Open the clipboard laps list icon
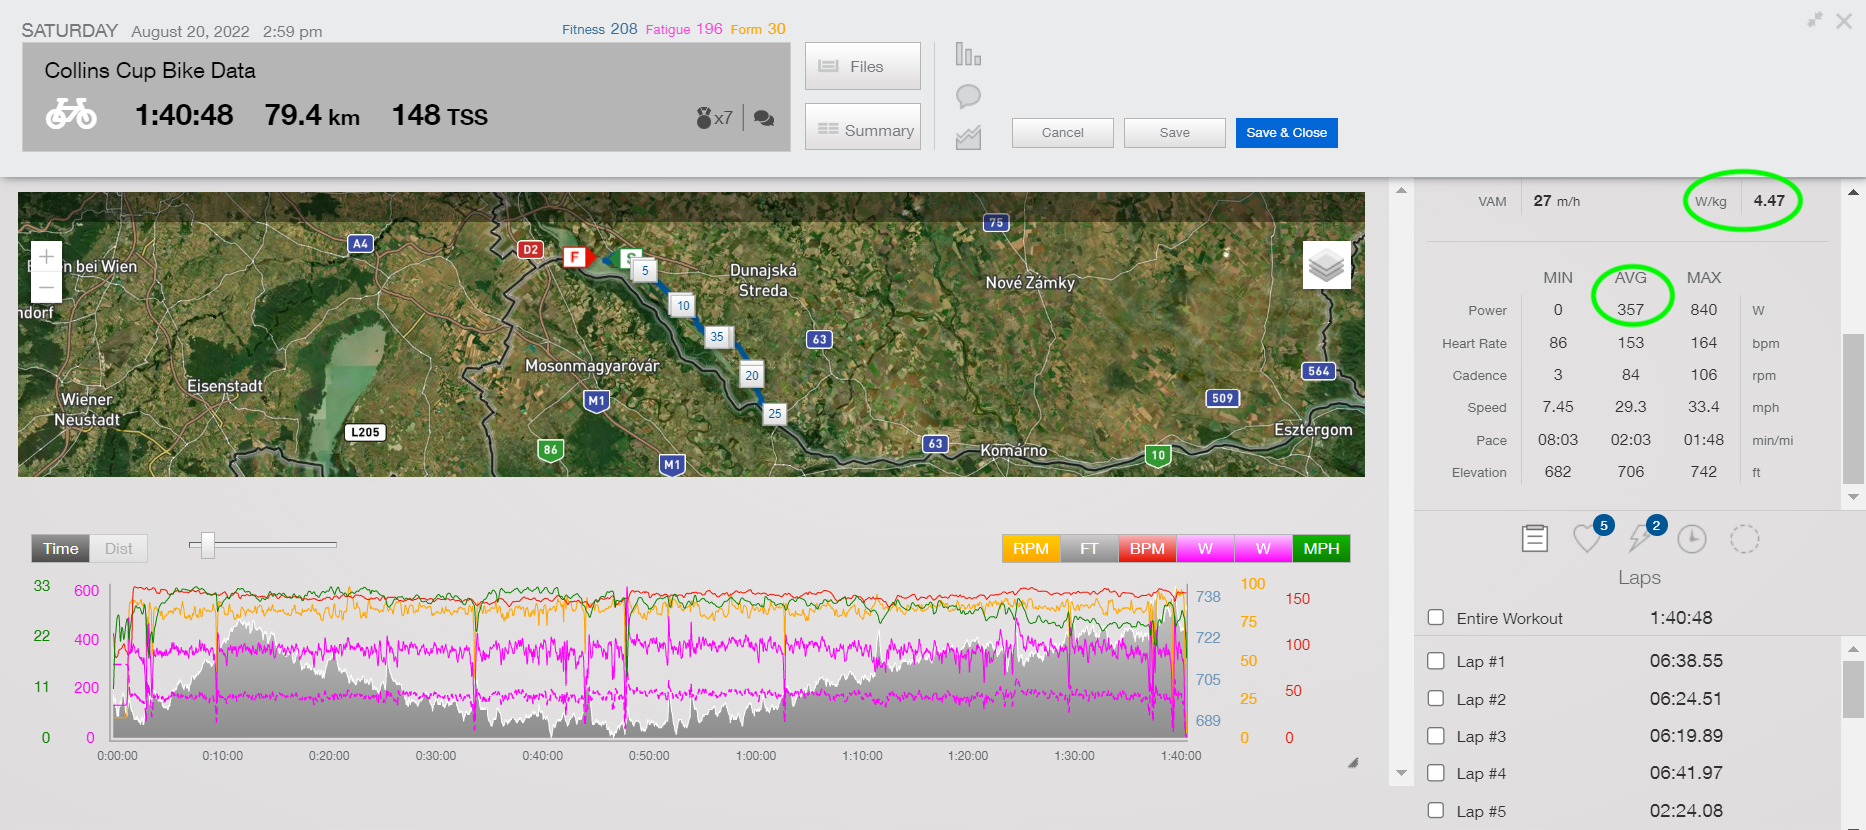This screenshot has width=1866, height=830. 1534,538
